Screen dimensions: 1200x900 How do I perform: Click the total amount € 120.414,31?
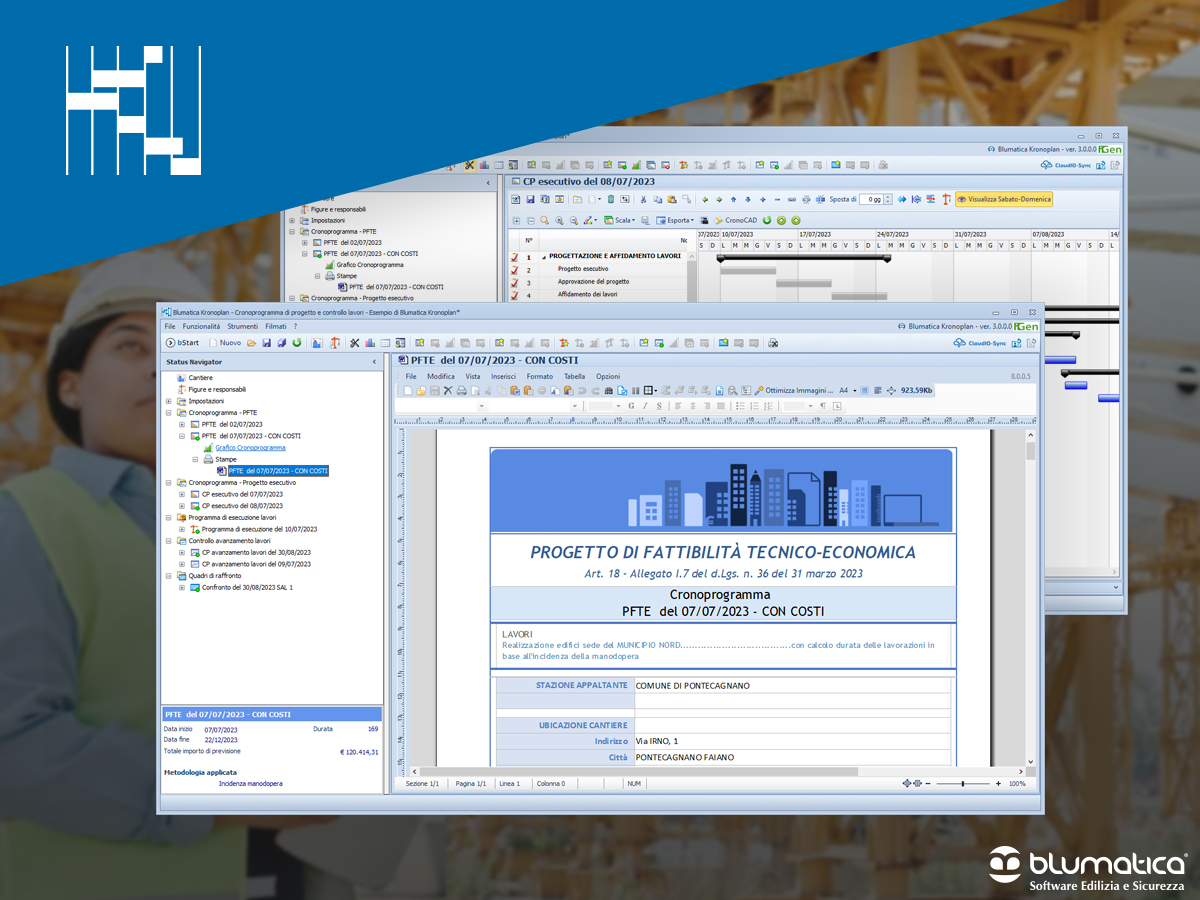click(359, 752)
